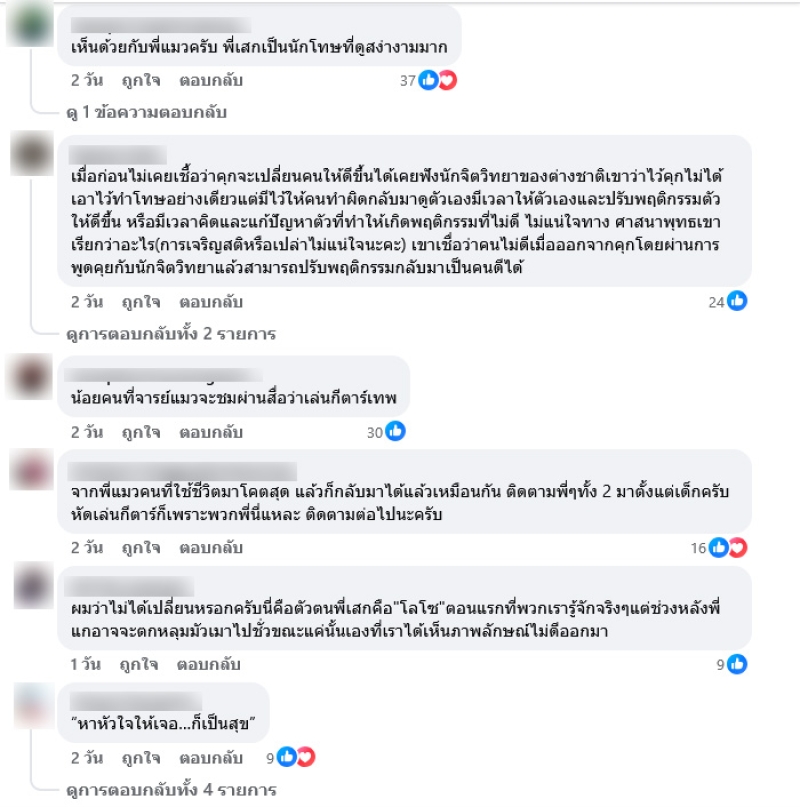The image size is (800, 807).
Task: Like the comment about เล่นกีตาร์เทพ
Action: point(141,432)
